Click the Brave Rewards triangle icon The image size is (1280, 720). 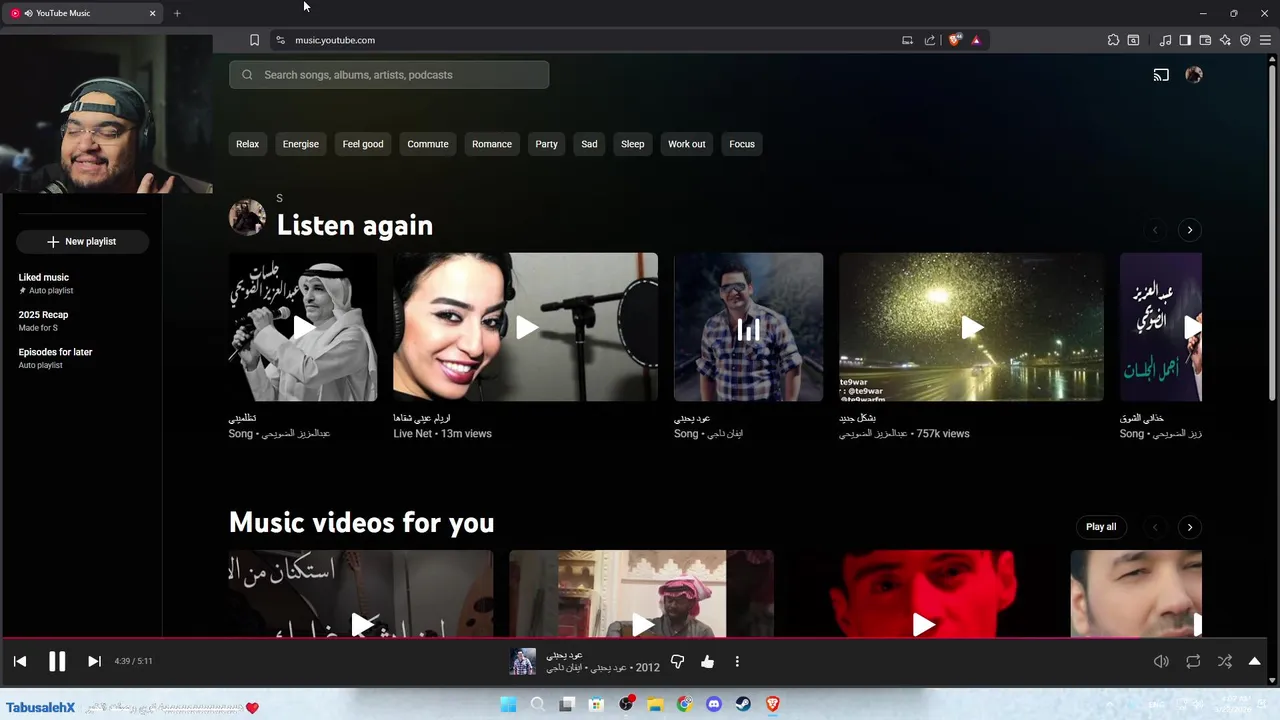976,40
